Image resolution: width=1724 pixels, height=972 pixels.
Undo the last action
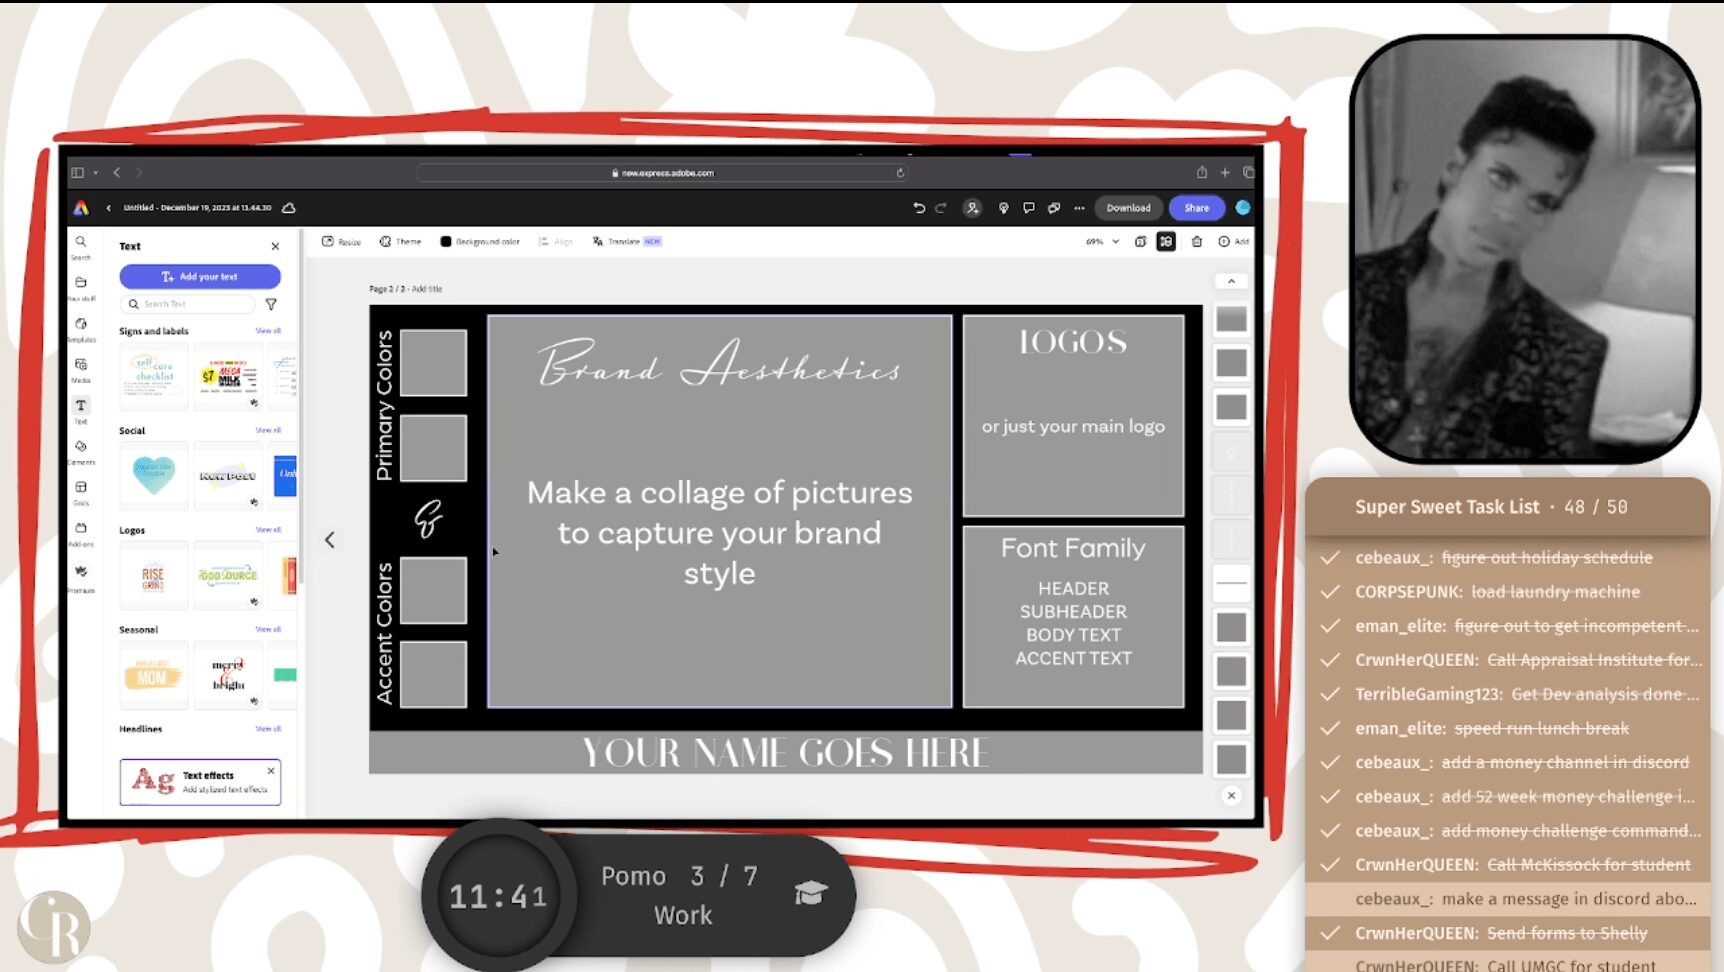(x=919, y=208)
